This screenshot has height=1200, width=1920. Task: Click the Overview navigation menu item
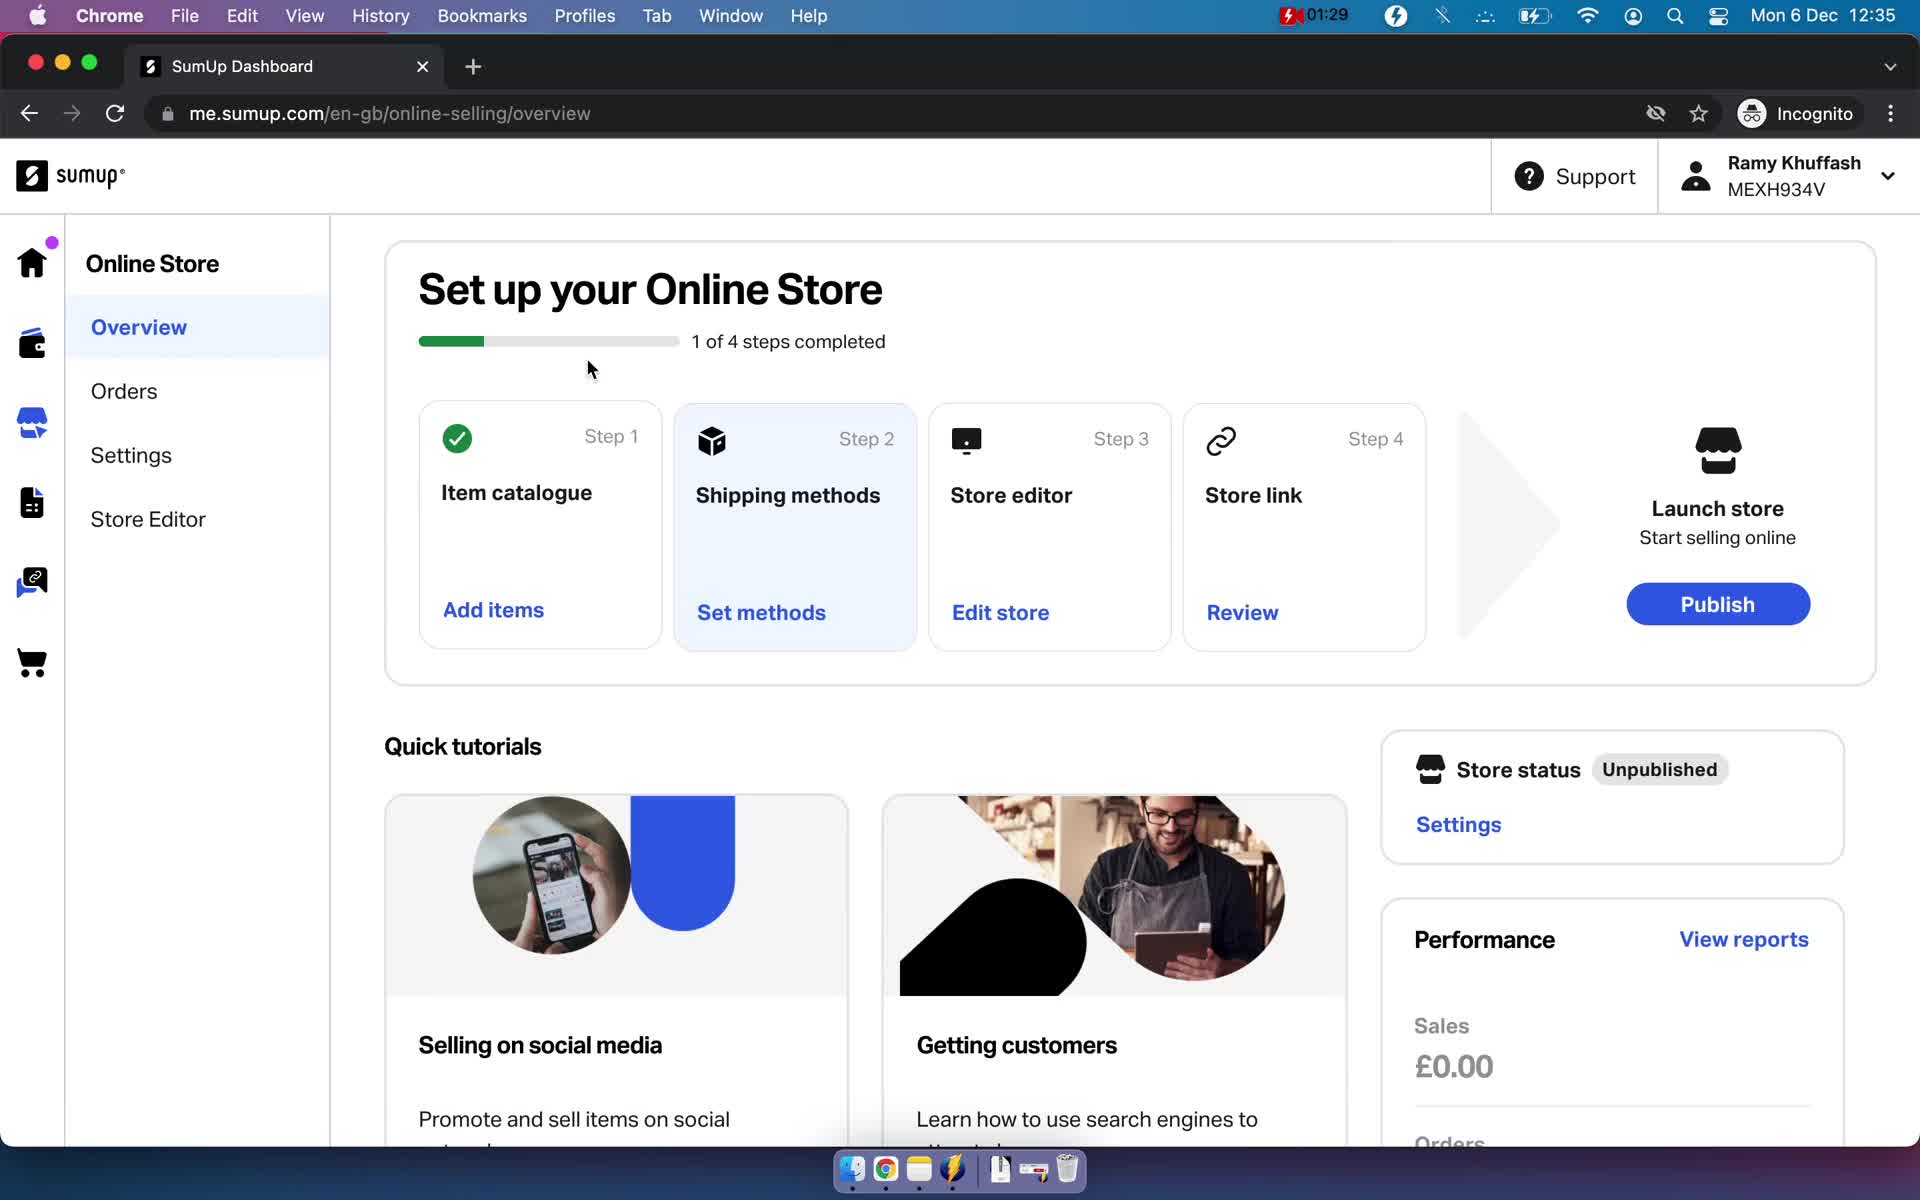[x=138, y=328]
